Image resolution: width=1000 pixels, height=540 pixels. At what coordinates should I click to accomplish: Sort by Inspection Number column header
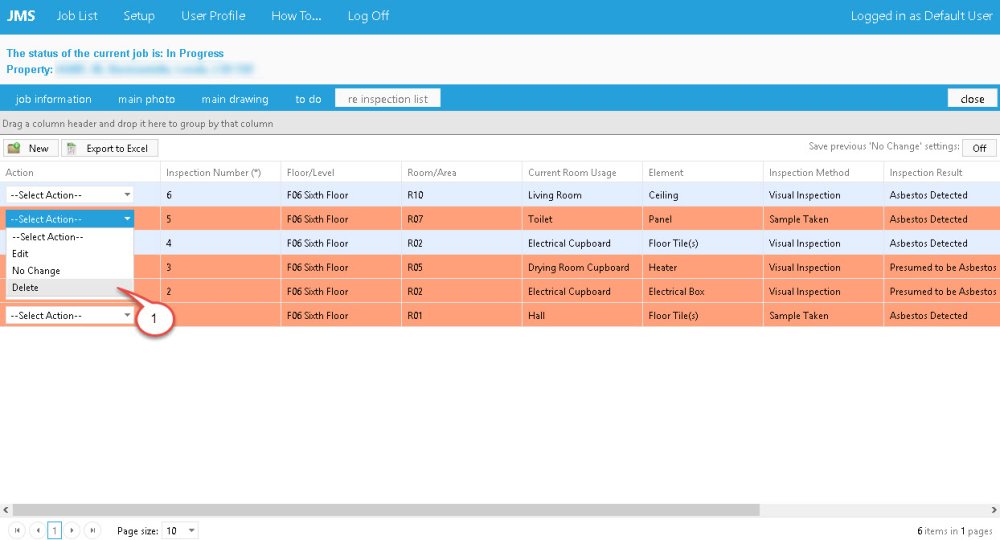(x=214, y=173)
